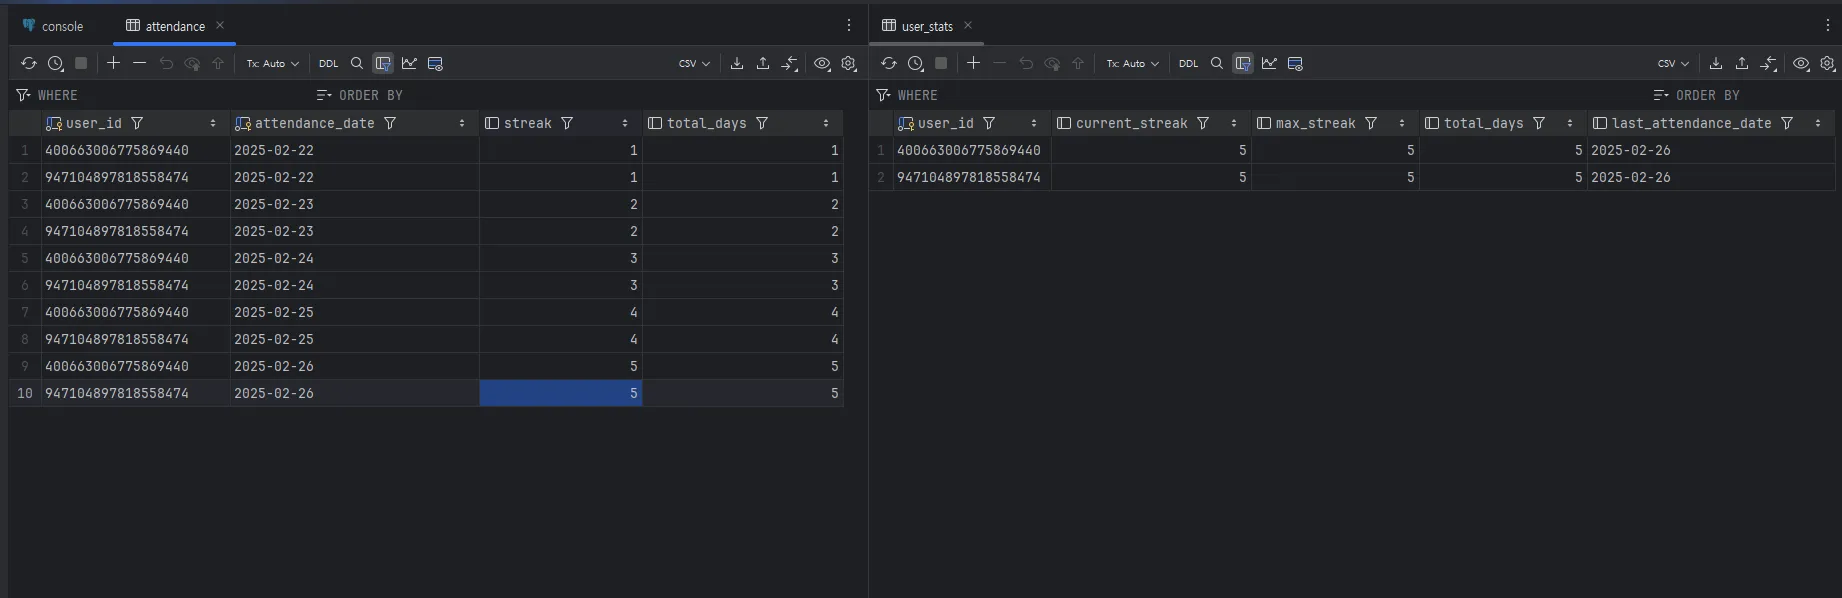Viewport: 1842px width, 598px height.
Task: Select the user_stats tab
Action: (927, 26)
